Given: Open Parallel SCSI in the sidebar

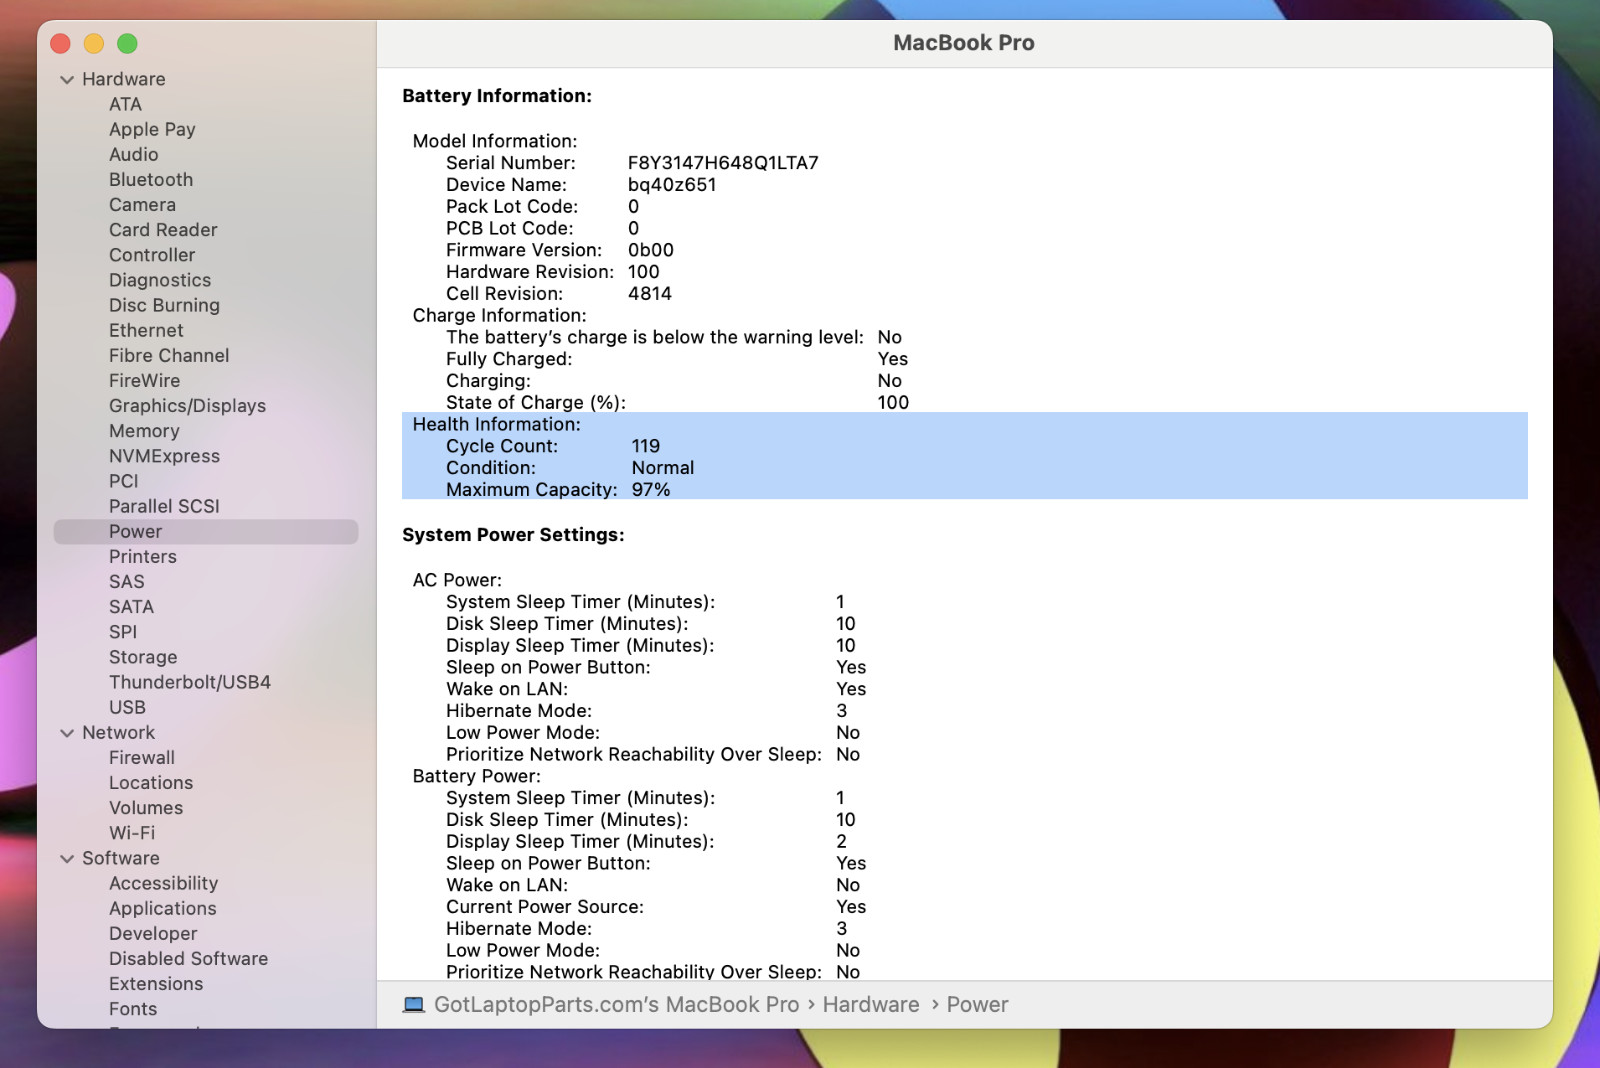Looking at the screenshot, I should pos(164,506).
